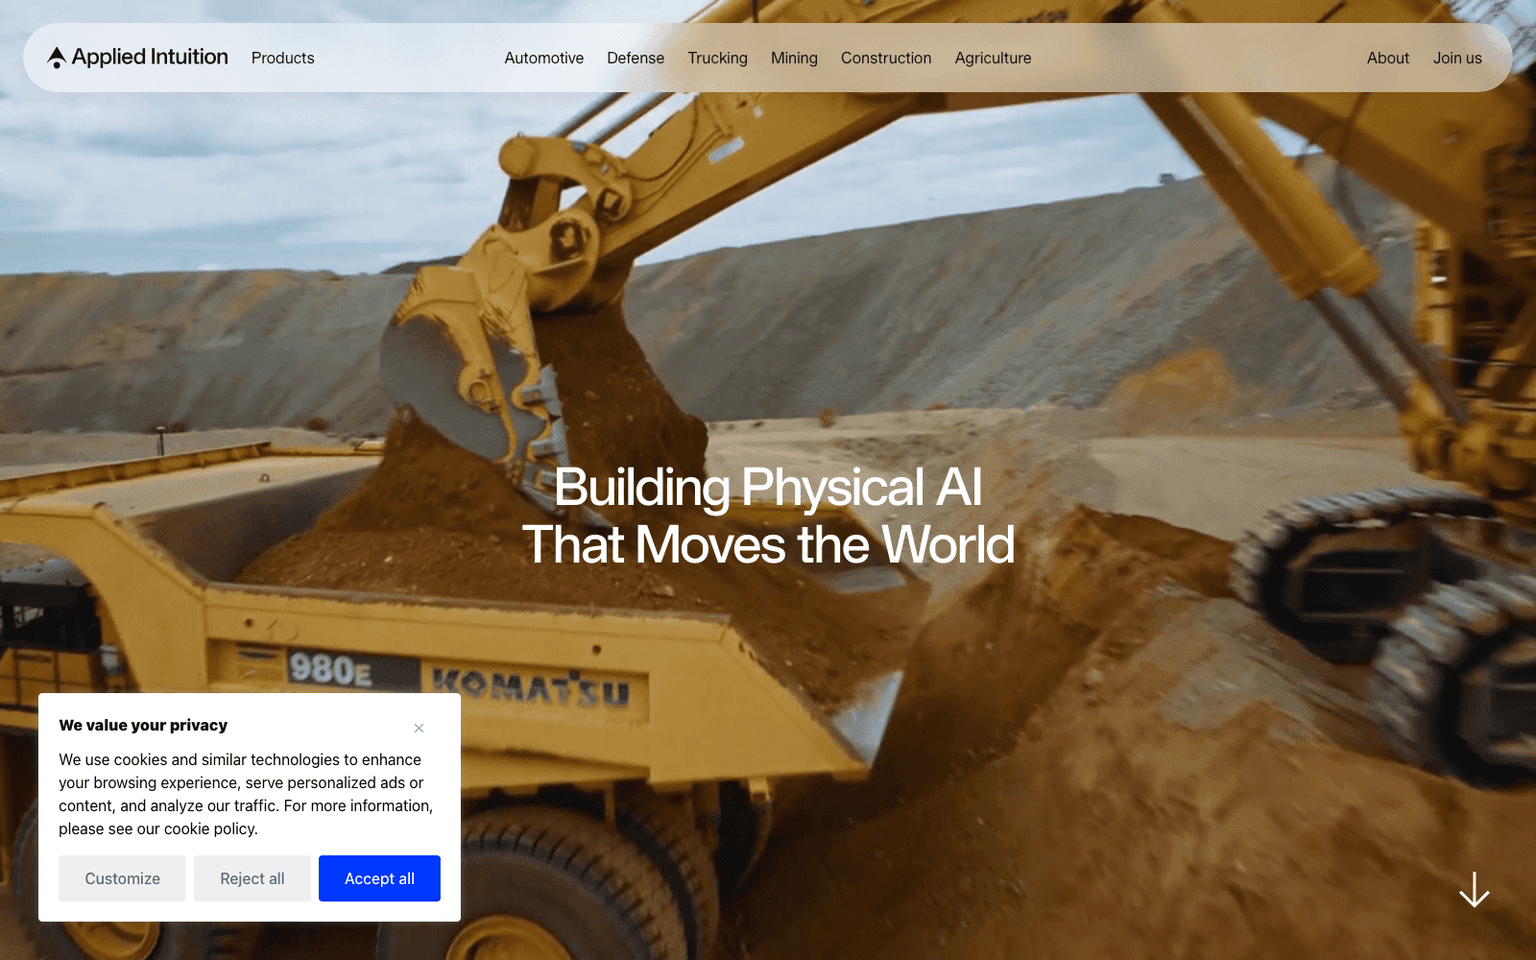
Task: Click the Join us link
Action: [1458, 58]
